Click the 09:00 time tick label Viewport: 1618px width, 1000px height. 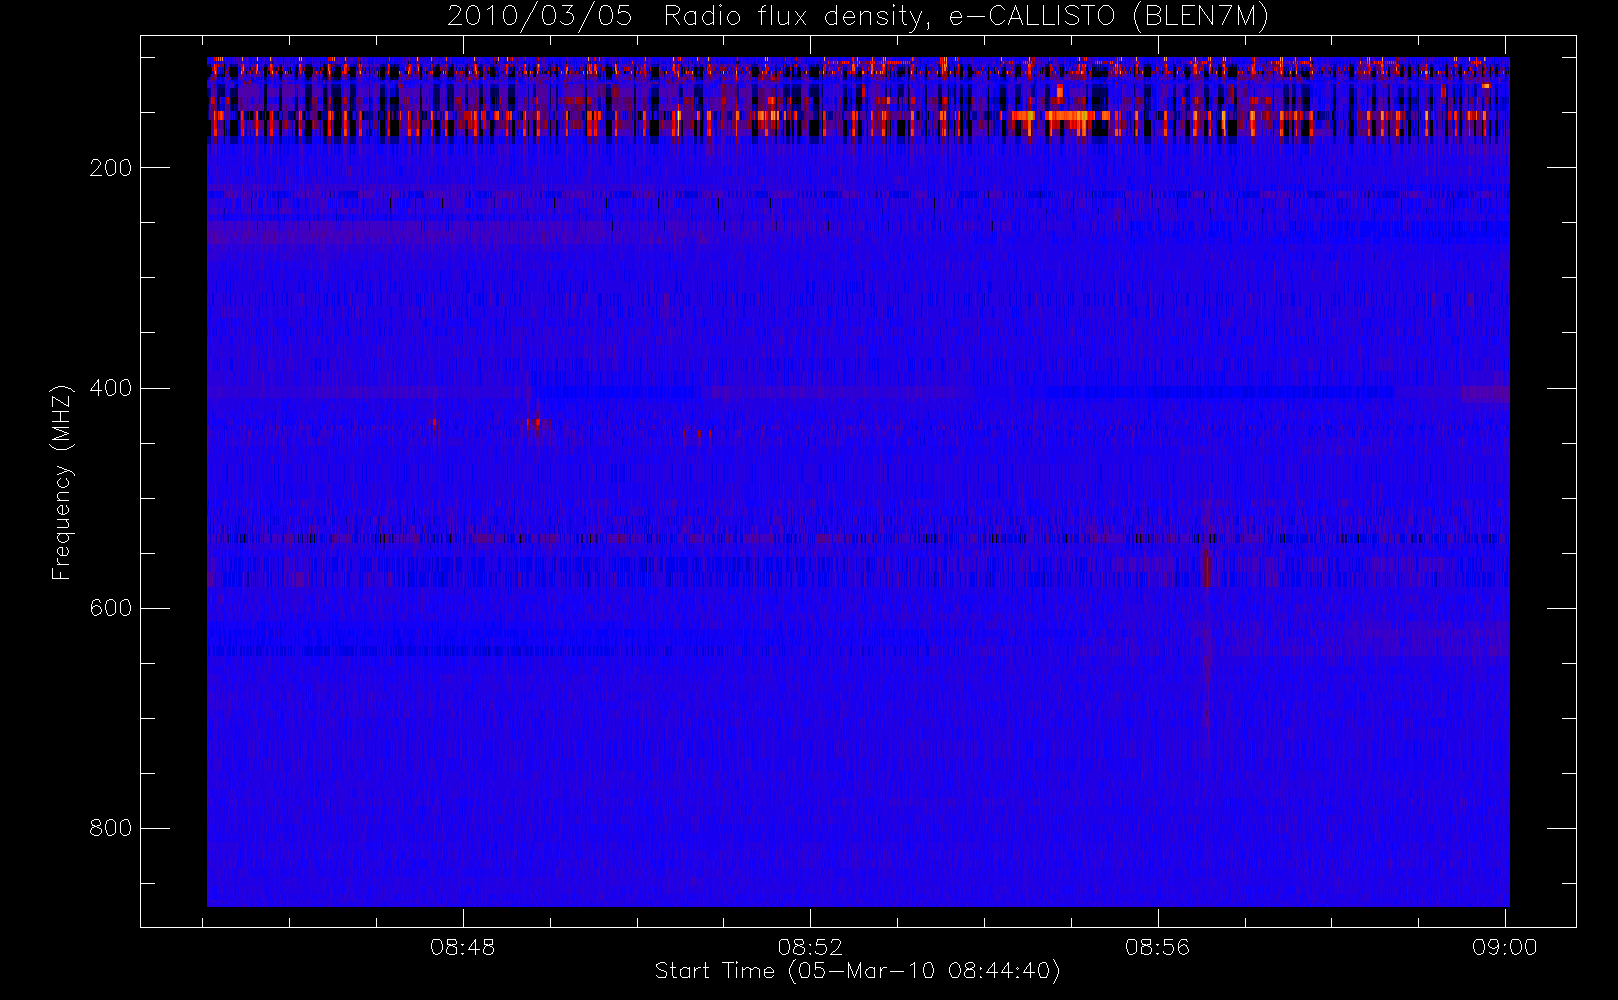[x=1504, y=947]
